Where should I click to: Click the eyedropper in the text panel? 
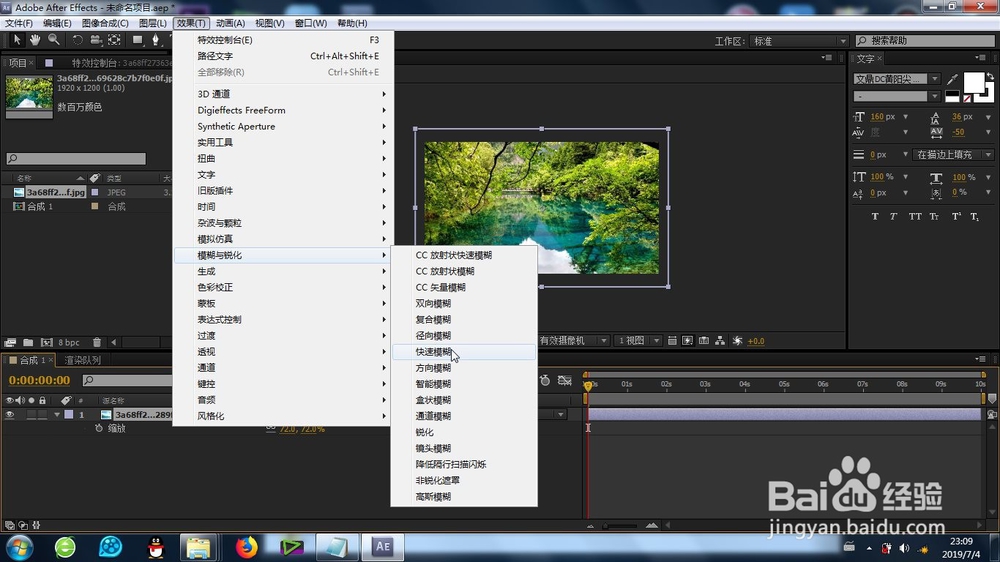(952, 79)
